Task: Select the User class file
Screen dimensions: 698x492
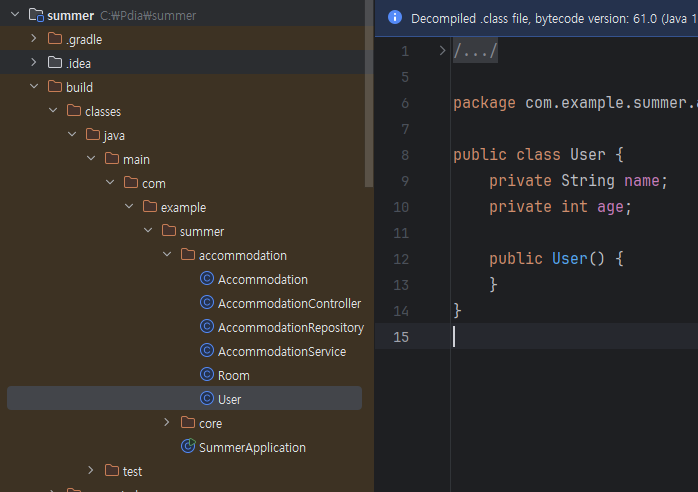Action: tap(184, 398)
